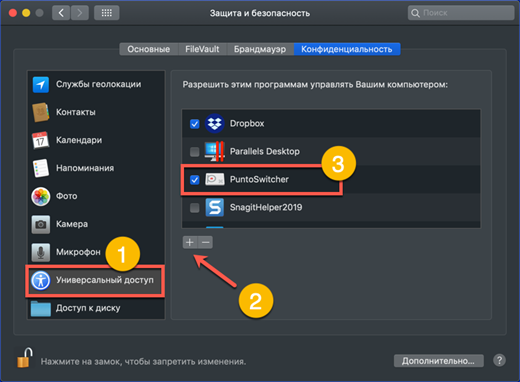Viewport: 520px width, 382px height.
Task: Check the SnagitHelper2019 checkbox
Action: coord(195,208)
